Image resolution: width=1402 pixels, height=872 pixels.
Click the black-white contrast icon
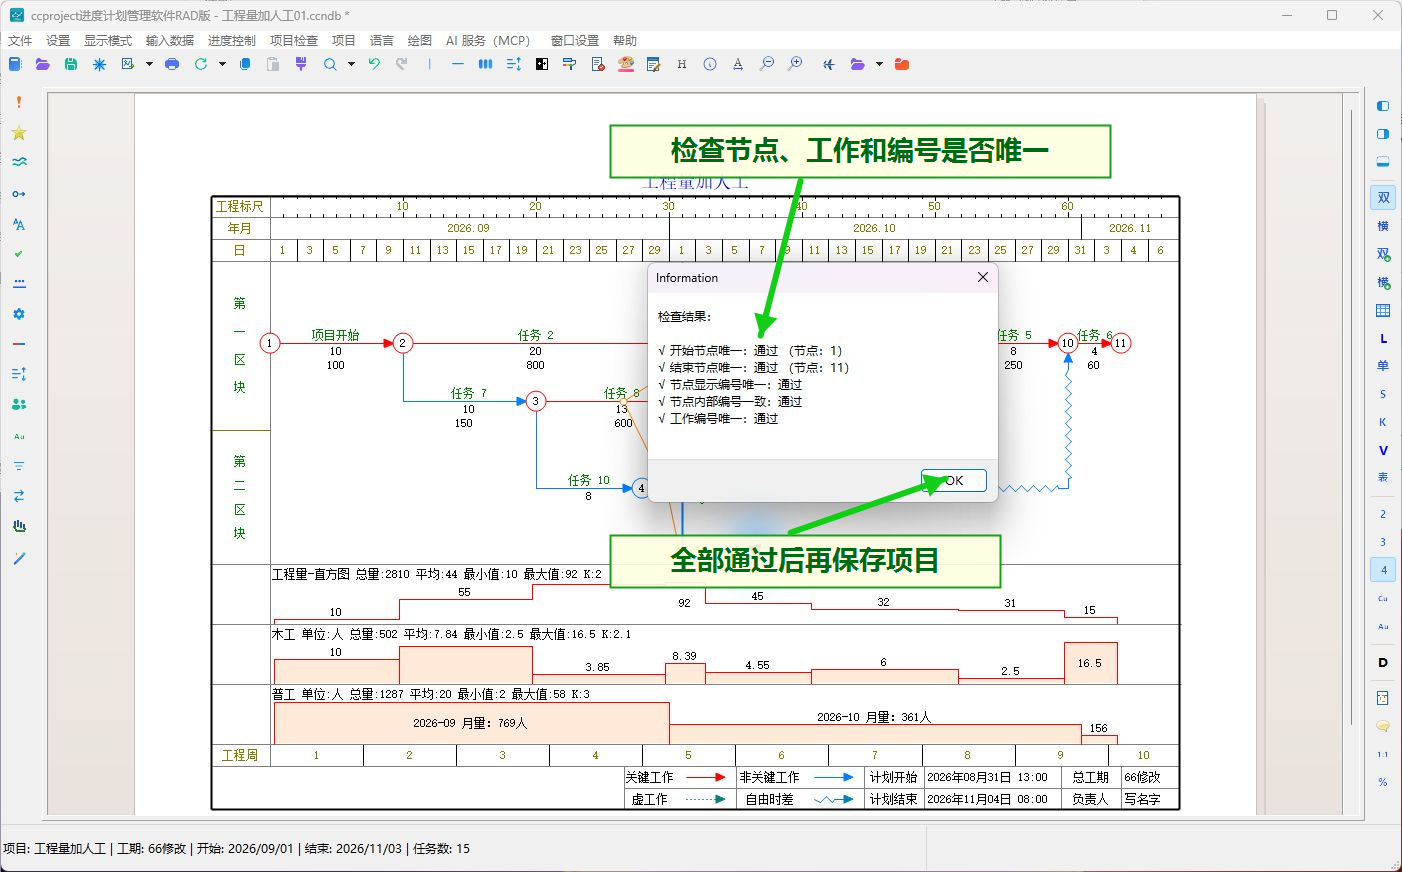[542, 64]
